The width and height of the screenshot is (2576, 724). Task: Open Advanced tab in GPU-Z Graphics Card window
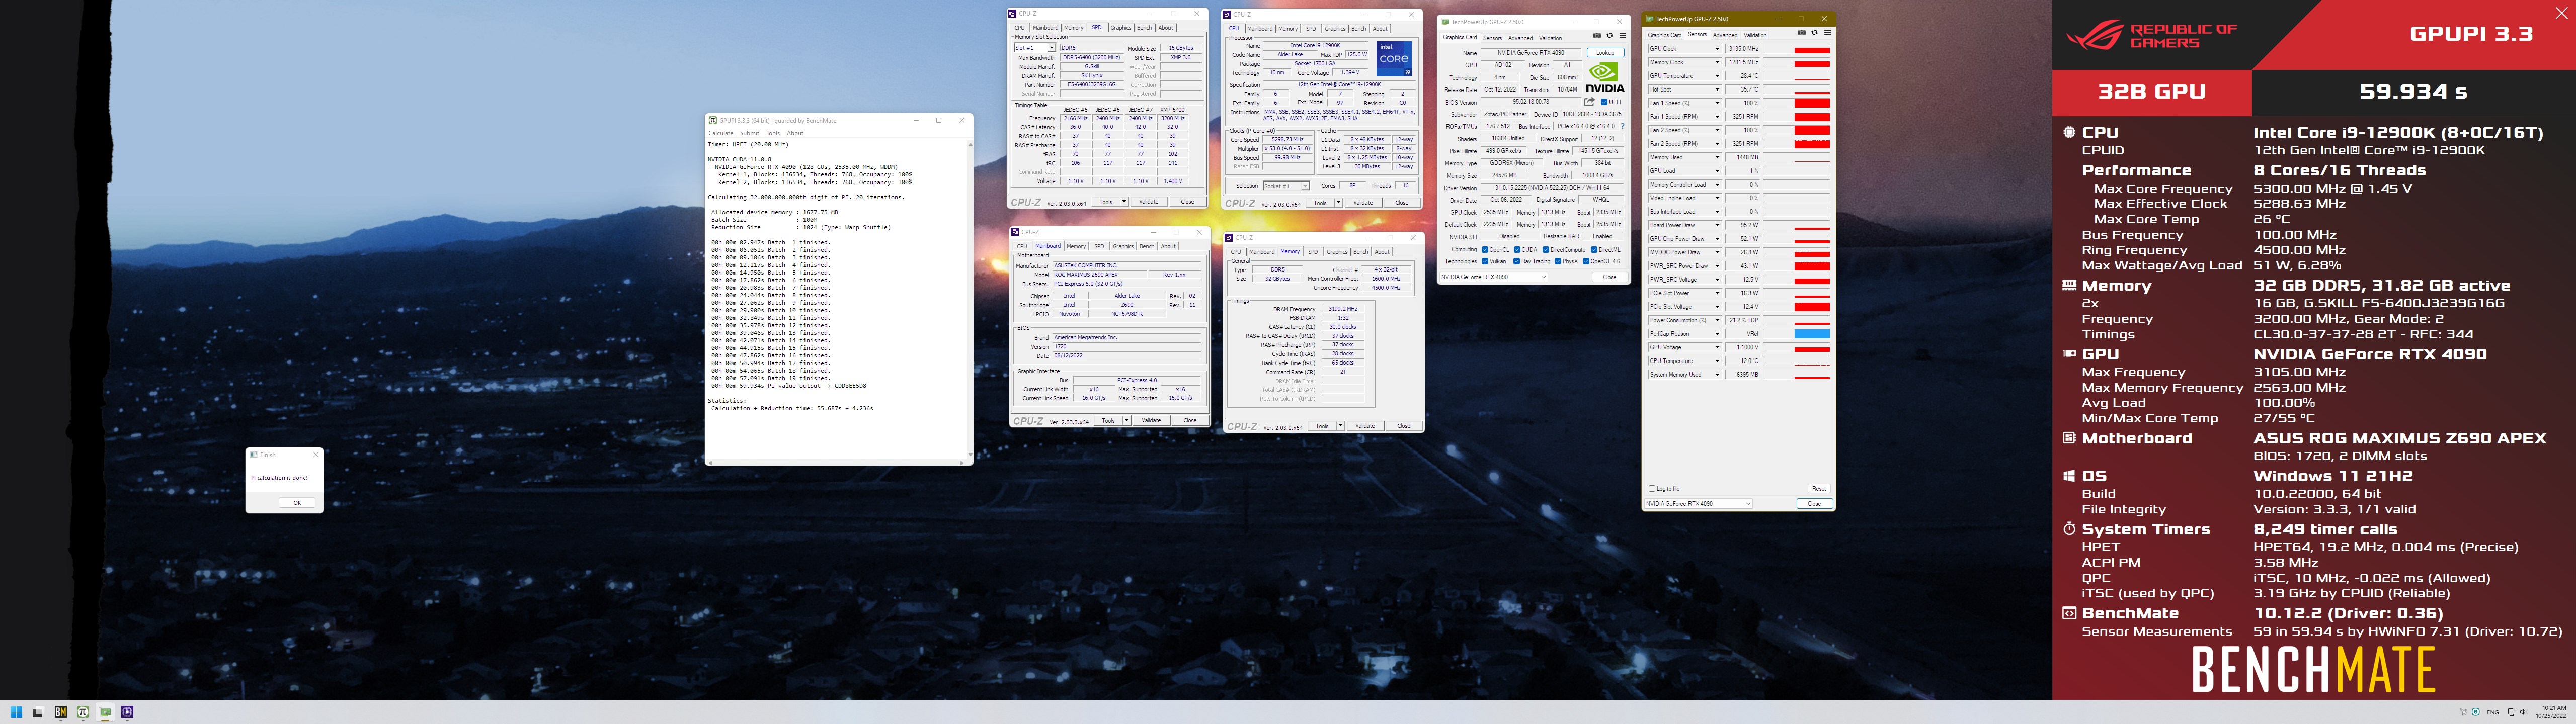(1520, 38)
